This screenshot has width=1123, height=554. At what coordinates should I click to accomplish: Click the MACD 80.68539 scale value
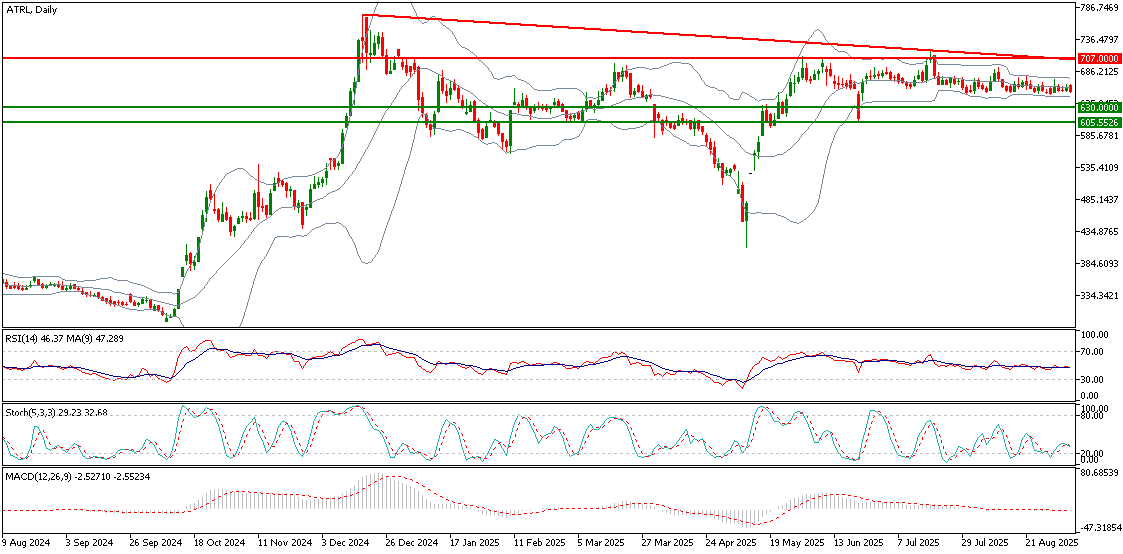click(x=1099, y=472)
